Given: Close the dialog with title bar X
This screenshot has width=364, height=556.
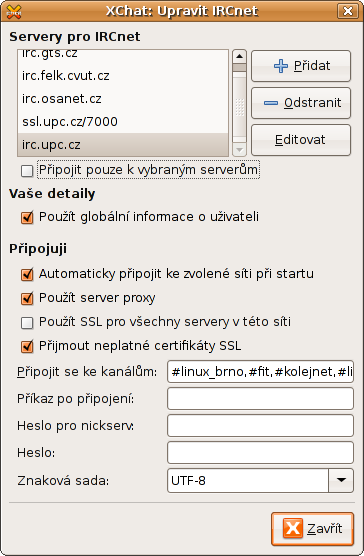Looking at the screenshot, I should click(347, 11).
